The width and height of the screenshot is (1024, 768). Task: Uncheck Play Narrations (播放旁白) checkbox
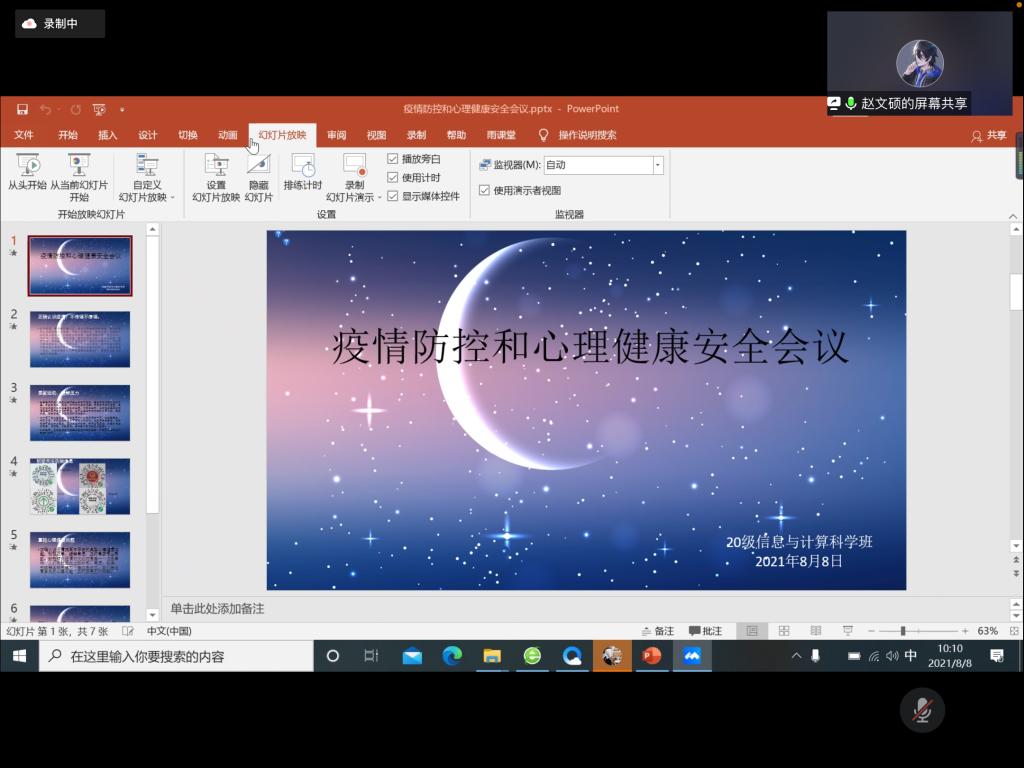click(x=393, y=159)
